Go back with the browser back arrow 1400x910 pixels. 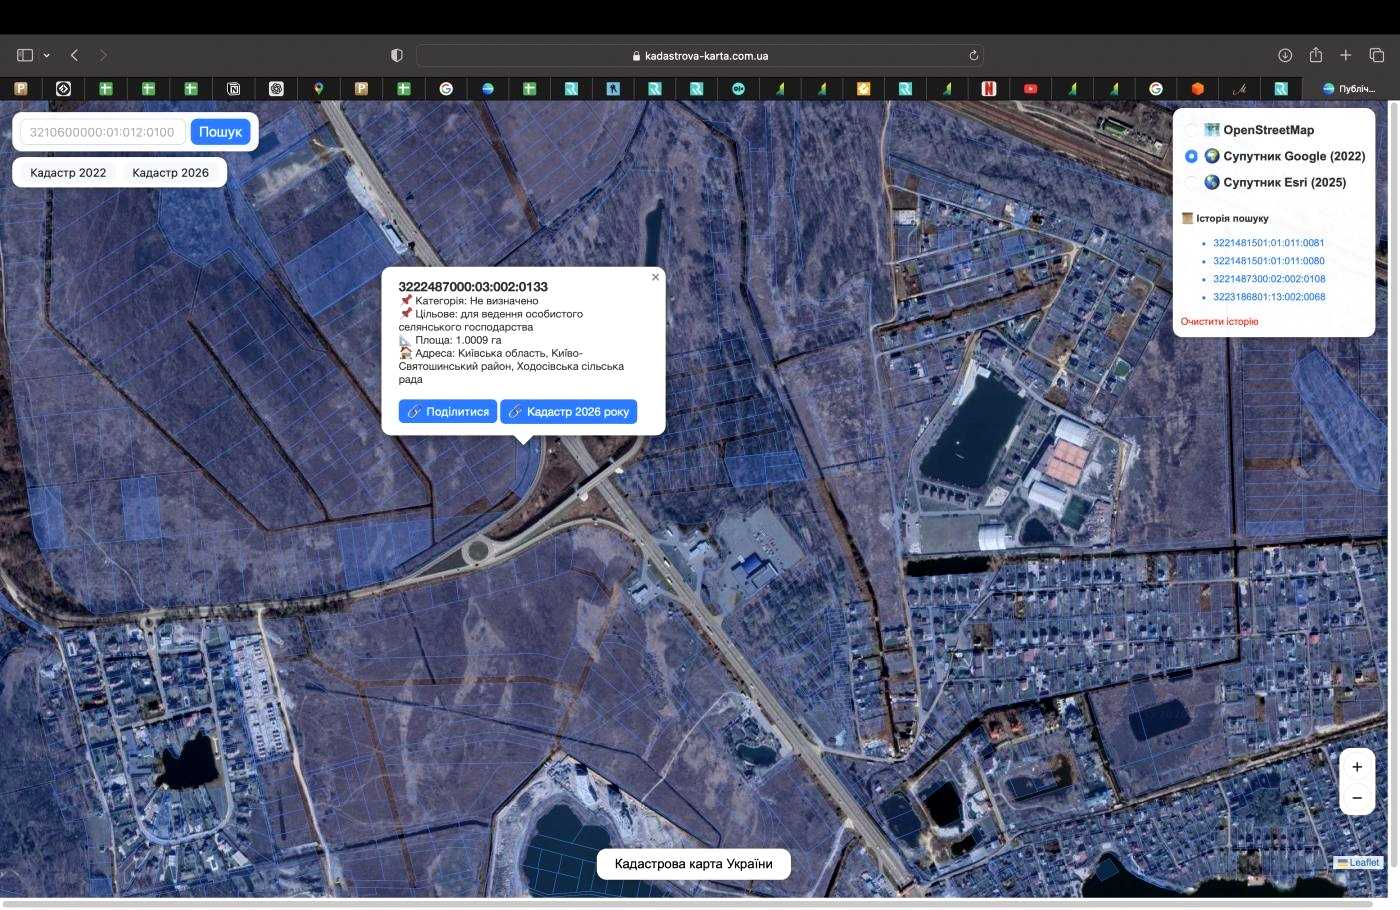point(74,55)
